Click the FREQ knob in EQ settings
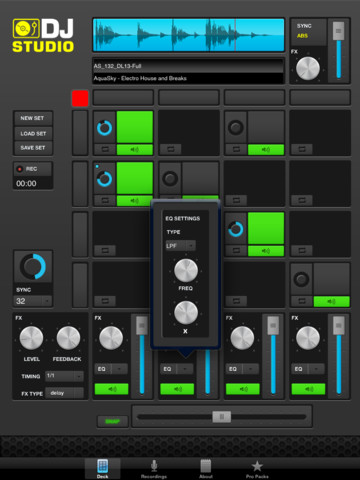The width and height of the screenshot is (360, 480). [186, 270]
